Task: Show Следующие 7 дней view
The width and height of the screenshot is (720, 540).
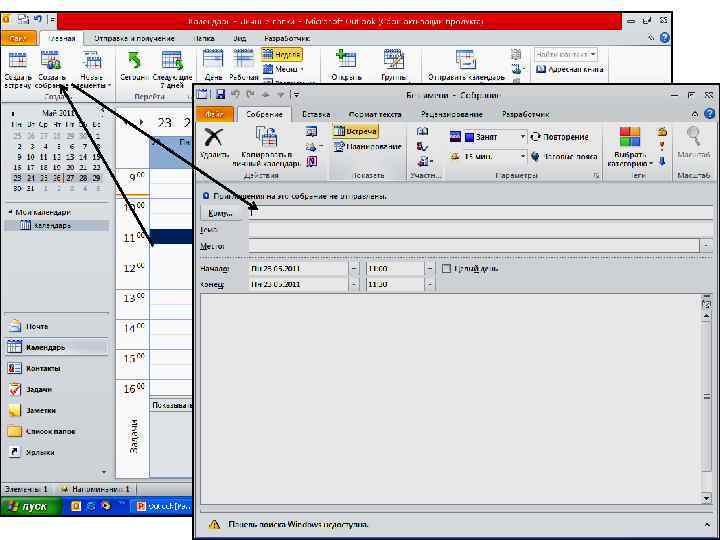Action: (x=172, y=70)
